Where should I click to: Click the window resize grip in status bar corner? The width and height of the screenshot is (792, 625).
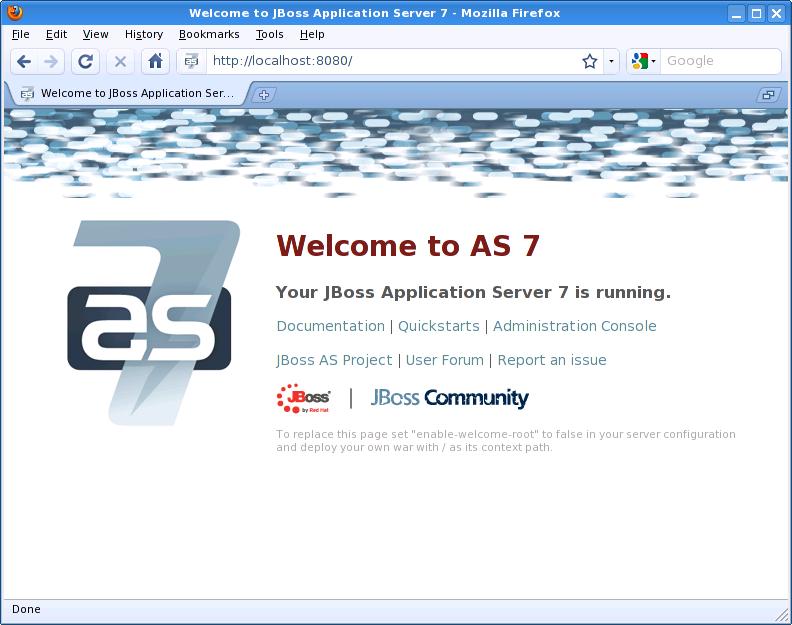tap(782, 614)
